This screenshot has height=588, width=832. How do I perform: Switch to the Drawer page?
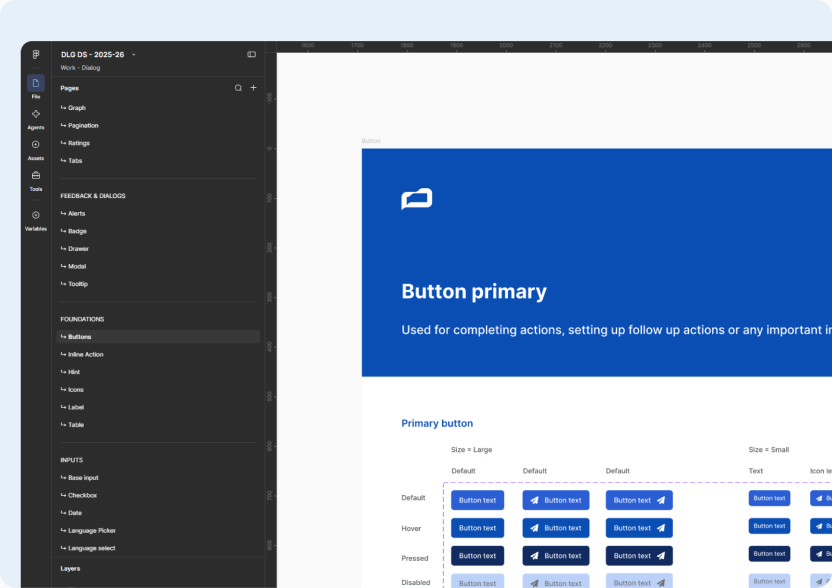(158, 248)
